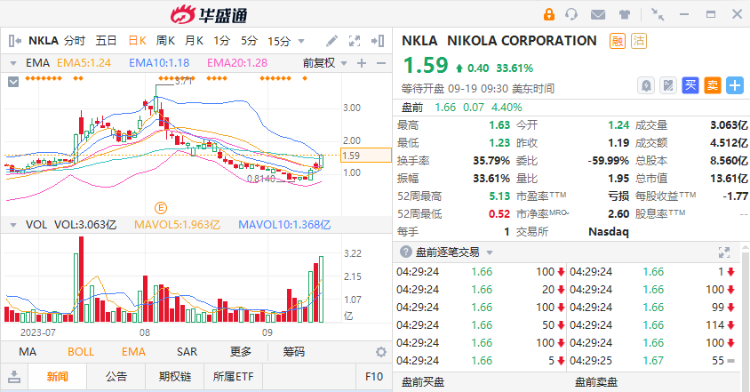Viewport: 750px width, 392px height.
Task: Toggle the SAR indicator
Action: point(187,352)
